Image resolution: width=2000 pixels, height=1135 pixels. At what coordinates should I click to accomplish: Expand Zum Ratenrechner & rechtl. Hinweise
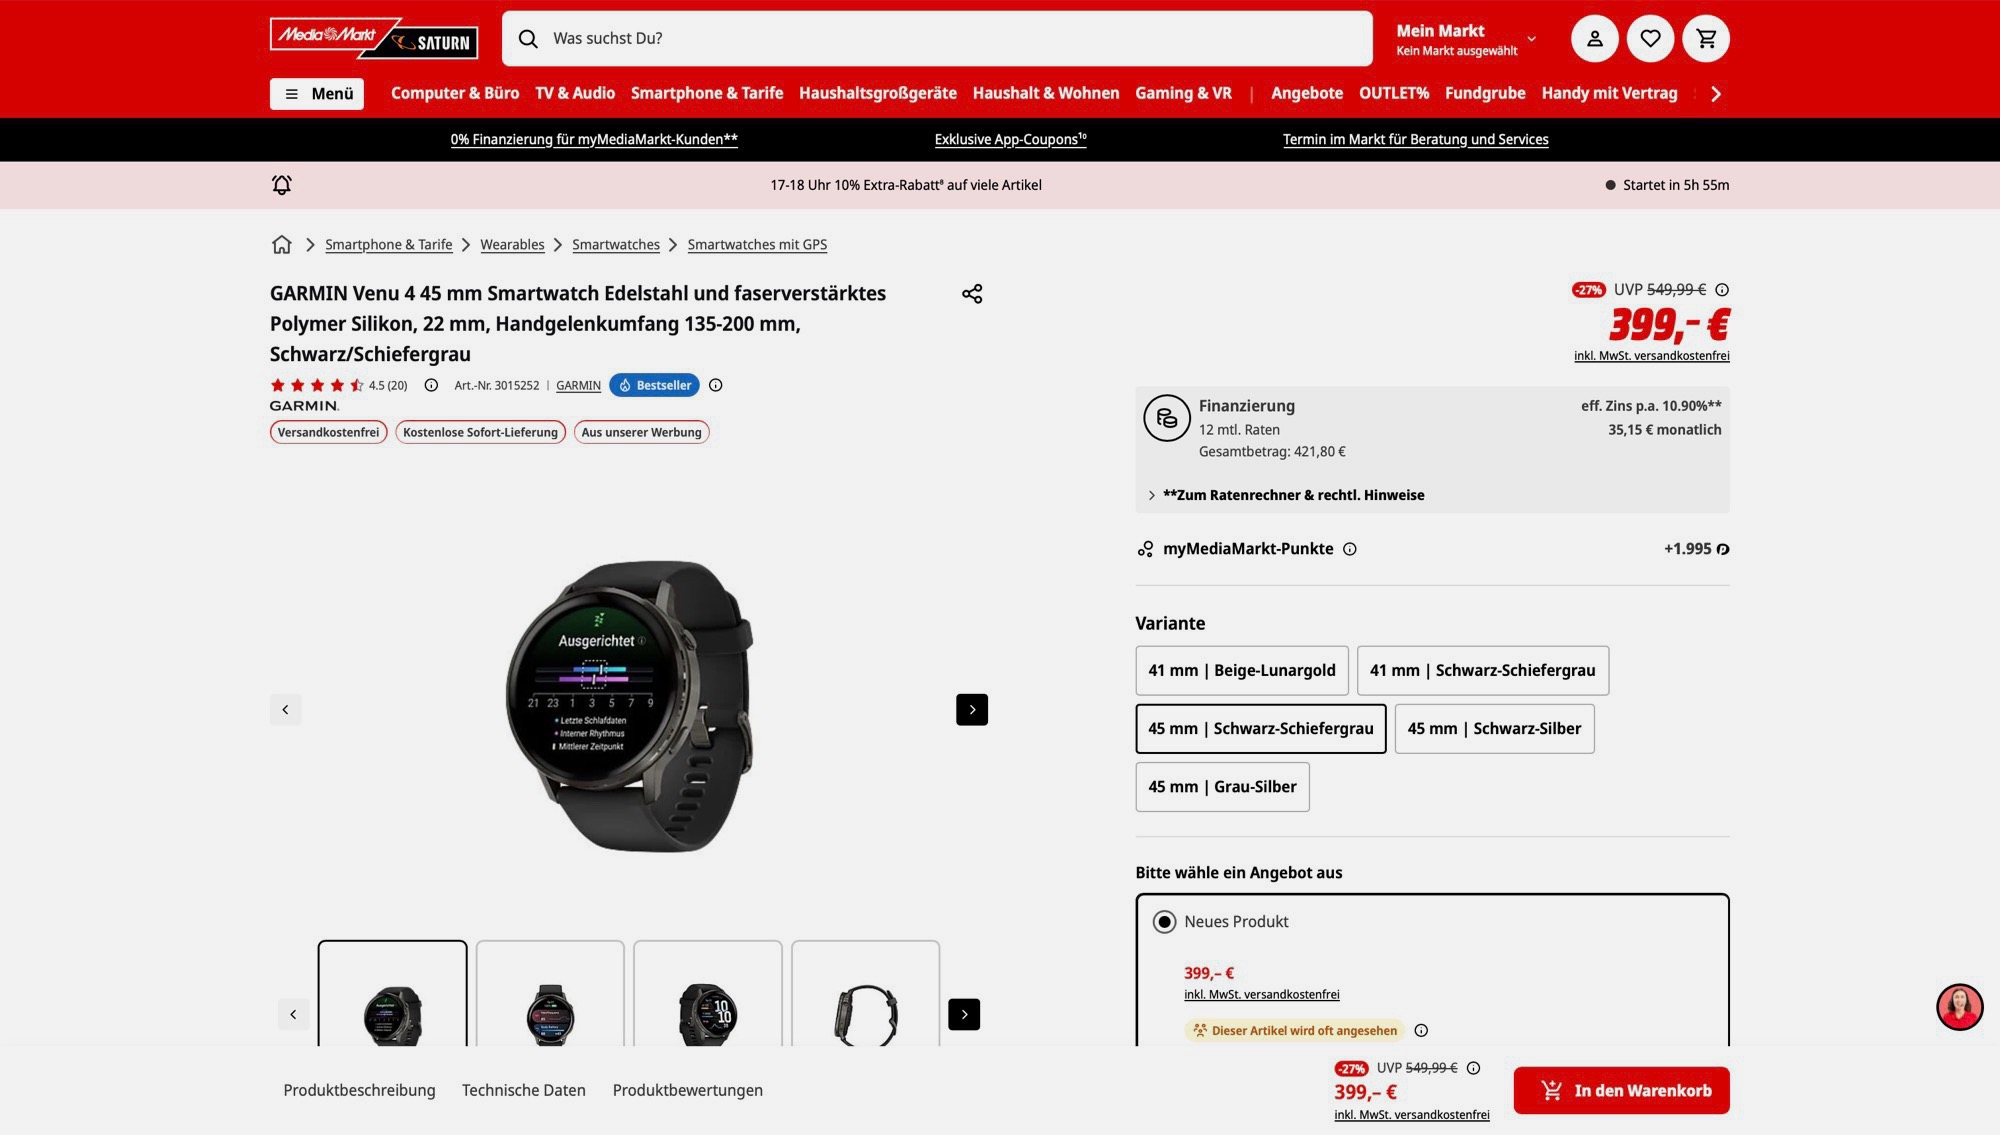pyautogui.click(x=1292, y=495)
